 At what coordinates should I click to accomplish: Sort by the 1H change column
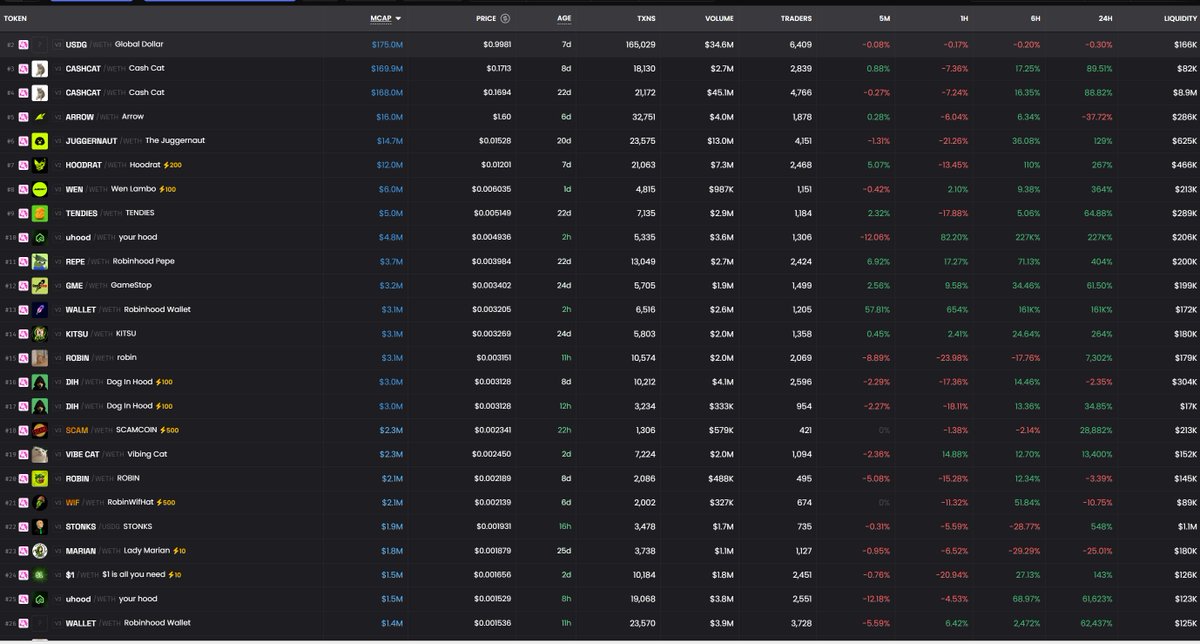[962, 18]
